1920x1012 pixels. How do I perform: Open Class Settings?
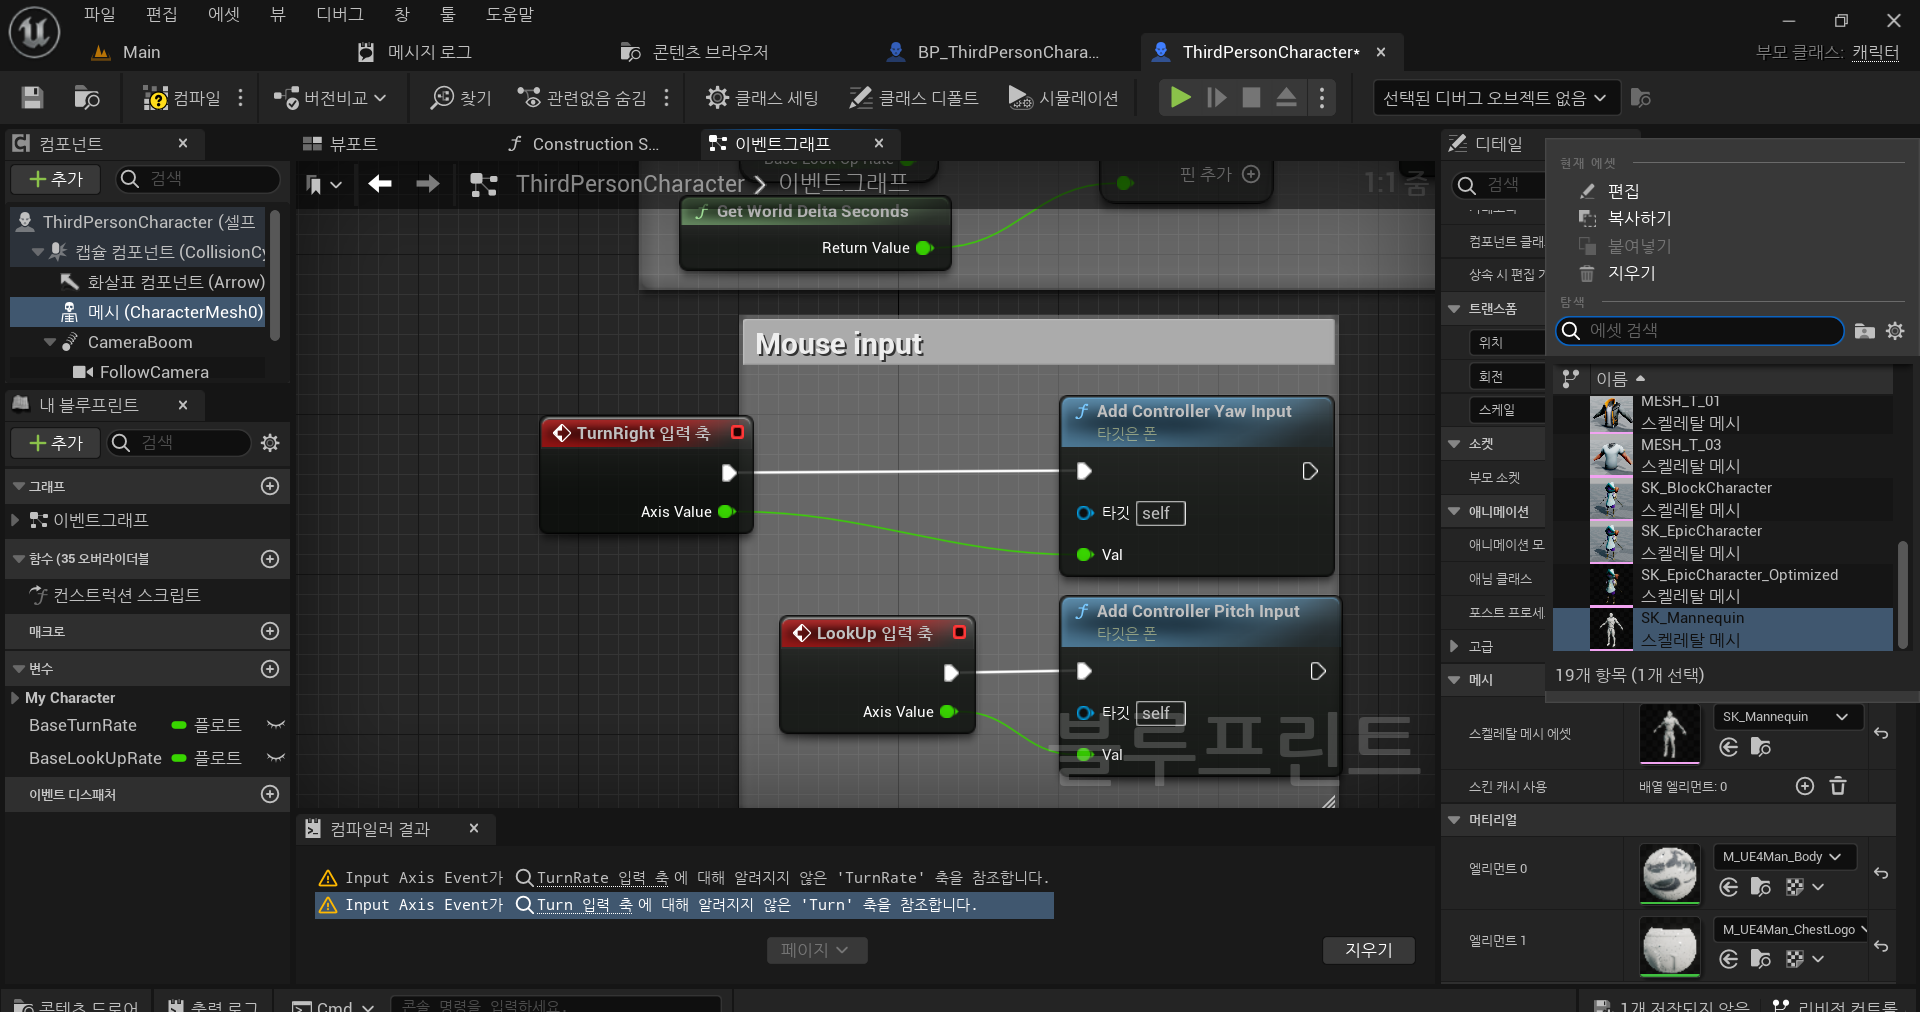[x=762, y=98]
